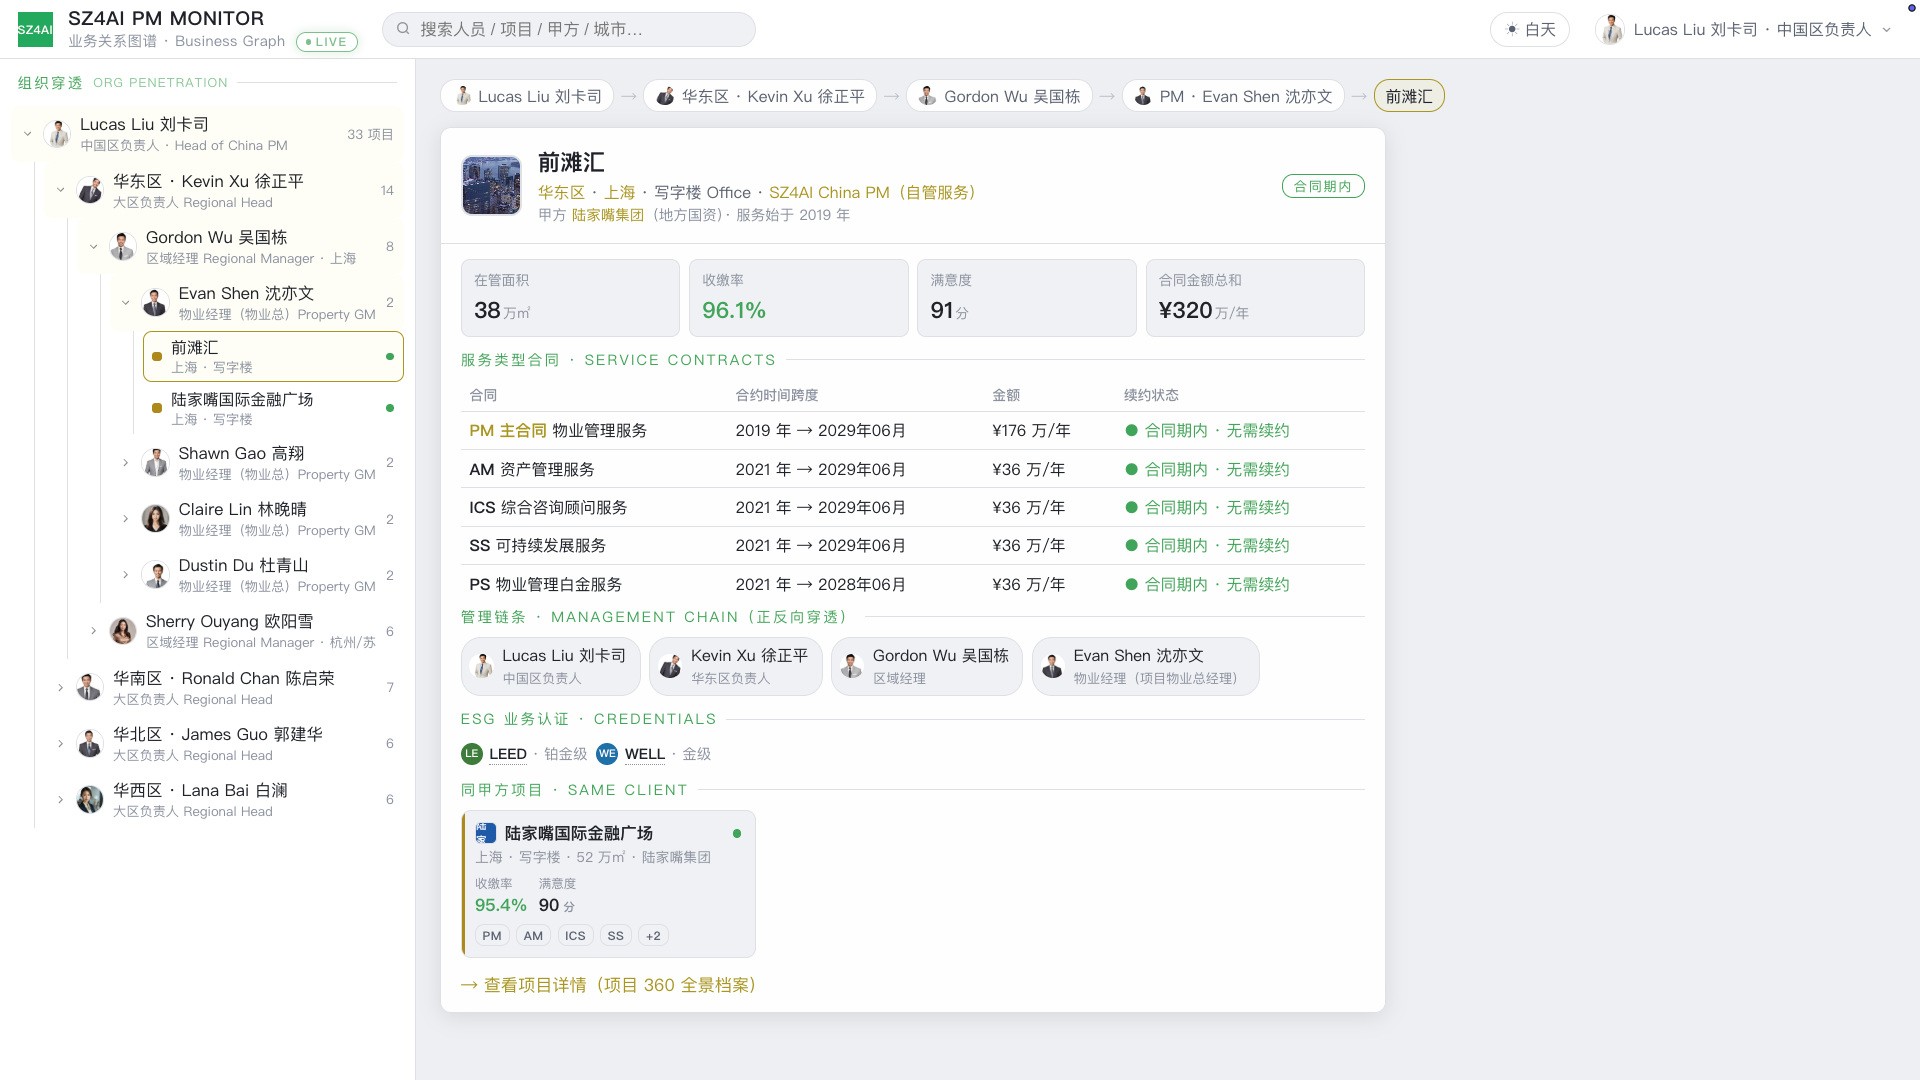Toggle the 白天 day mode switch
The height and width of the screenshot is (1080, 1920).
pyautogui.click(x=1530, y=29)
